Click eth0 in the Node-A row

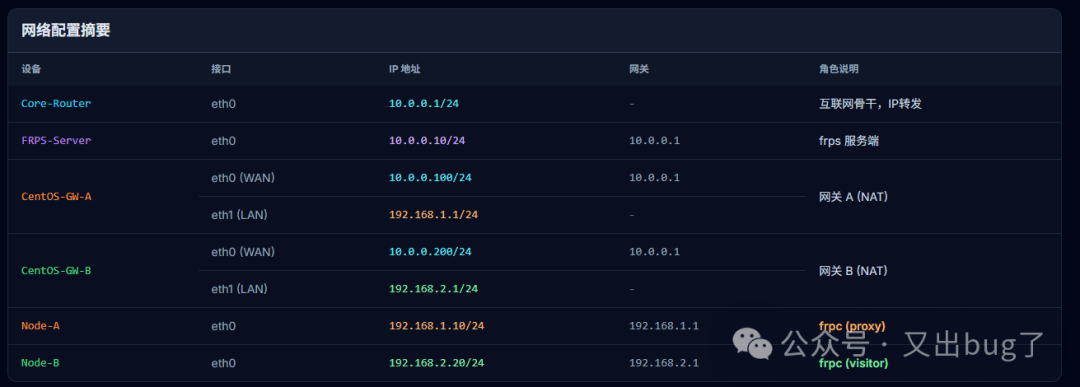(223, 326)
